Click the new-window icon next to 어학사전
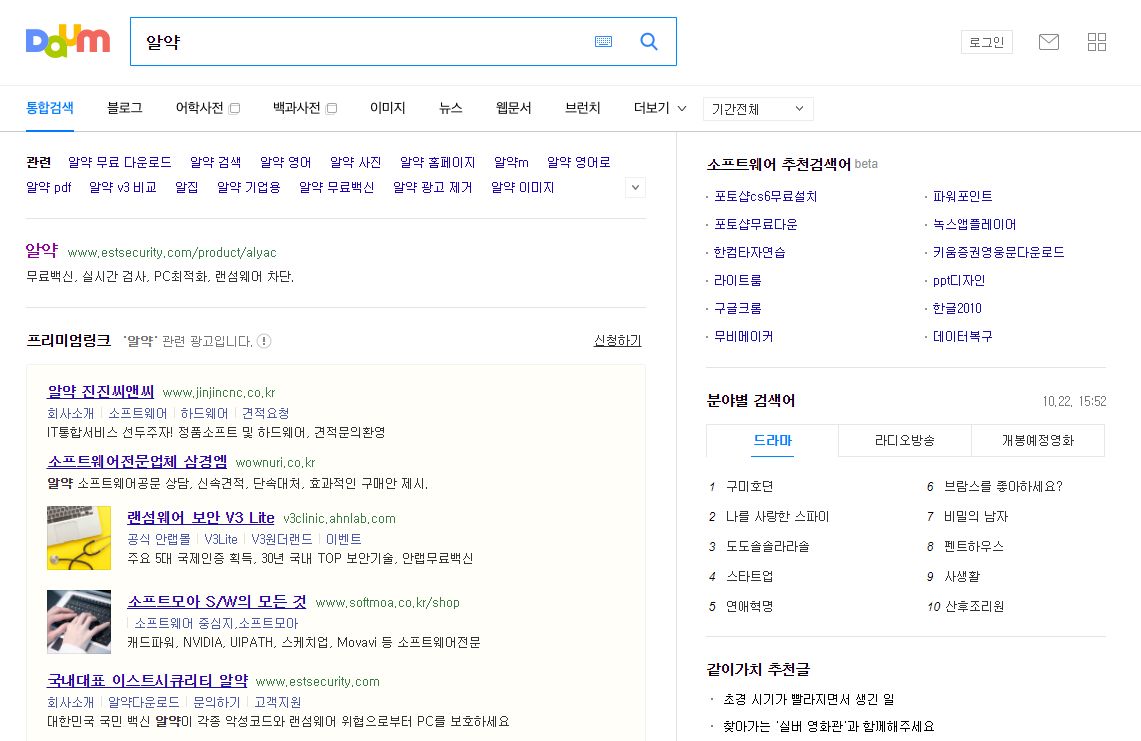The height and width of the screenshot is (741, 1141). click(x=234, y=108)
